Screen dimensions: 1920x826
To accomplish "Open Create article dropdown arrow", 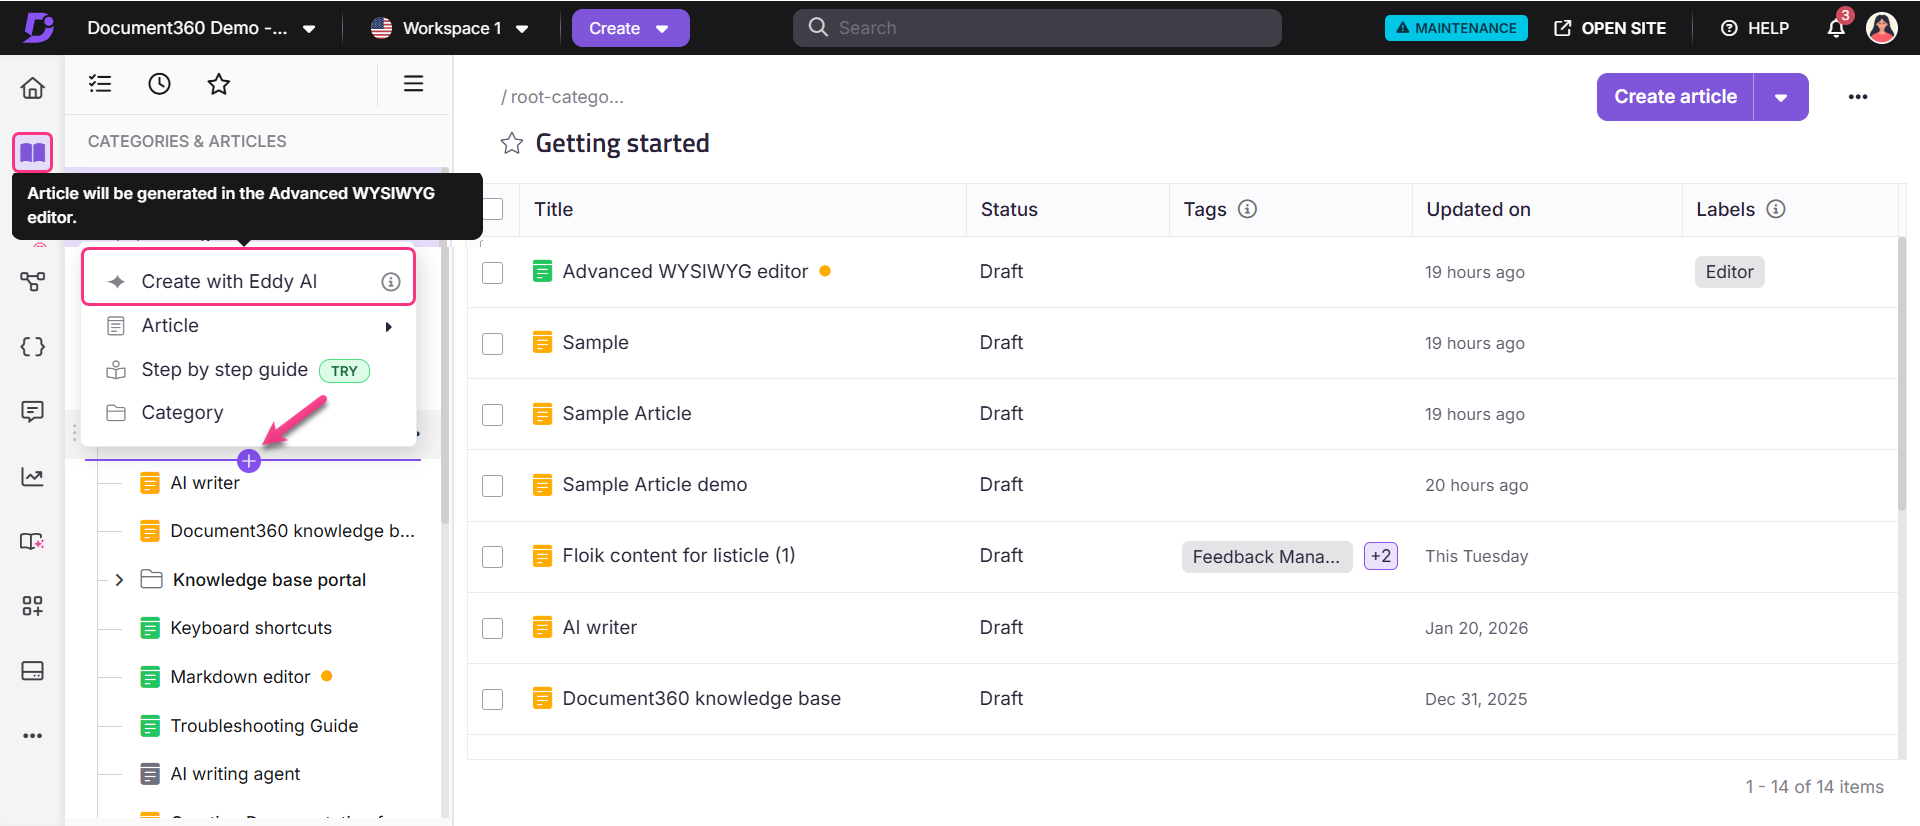I will pyautogui.click(x=1780, y=97).
